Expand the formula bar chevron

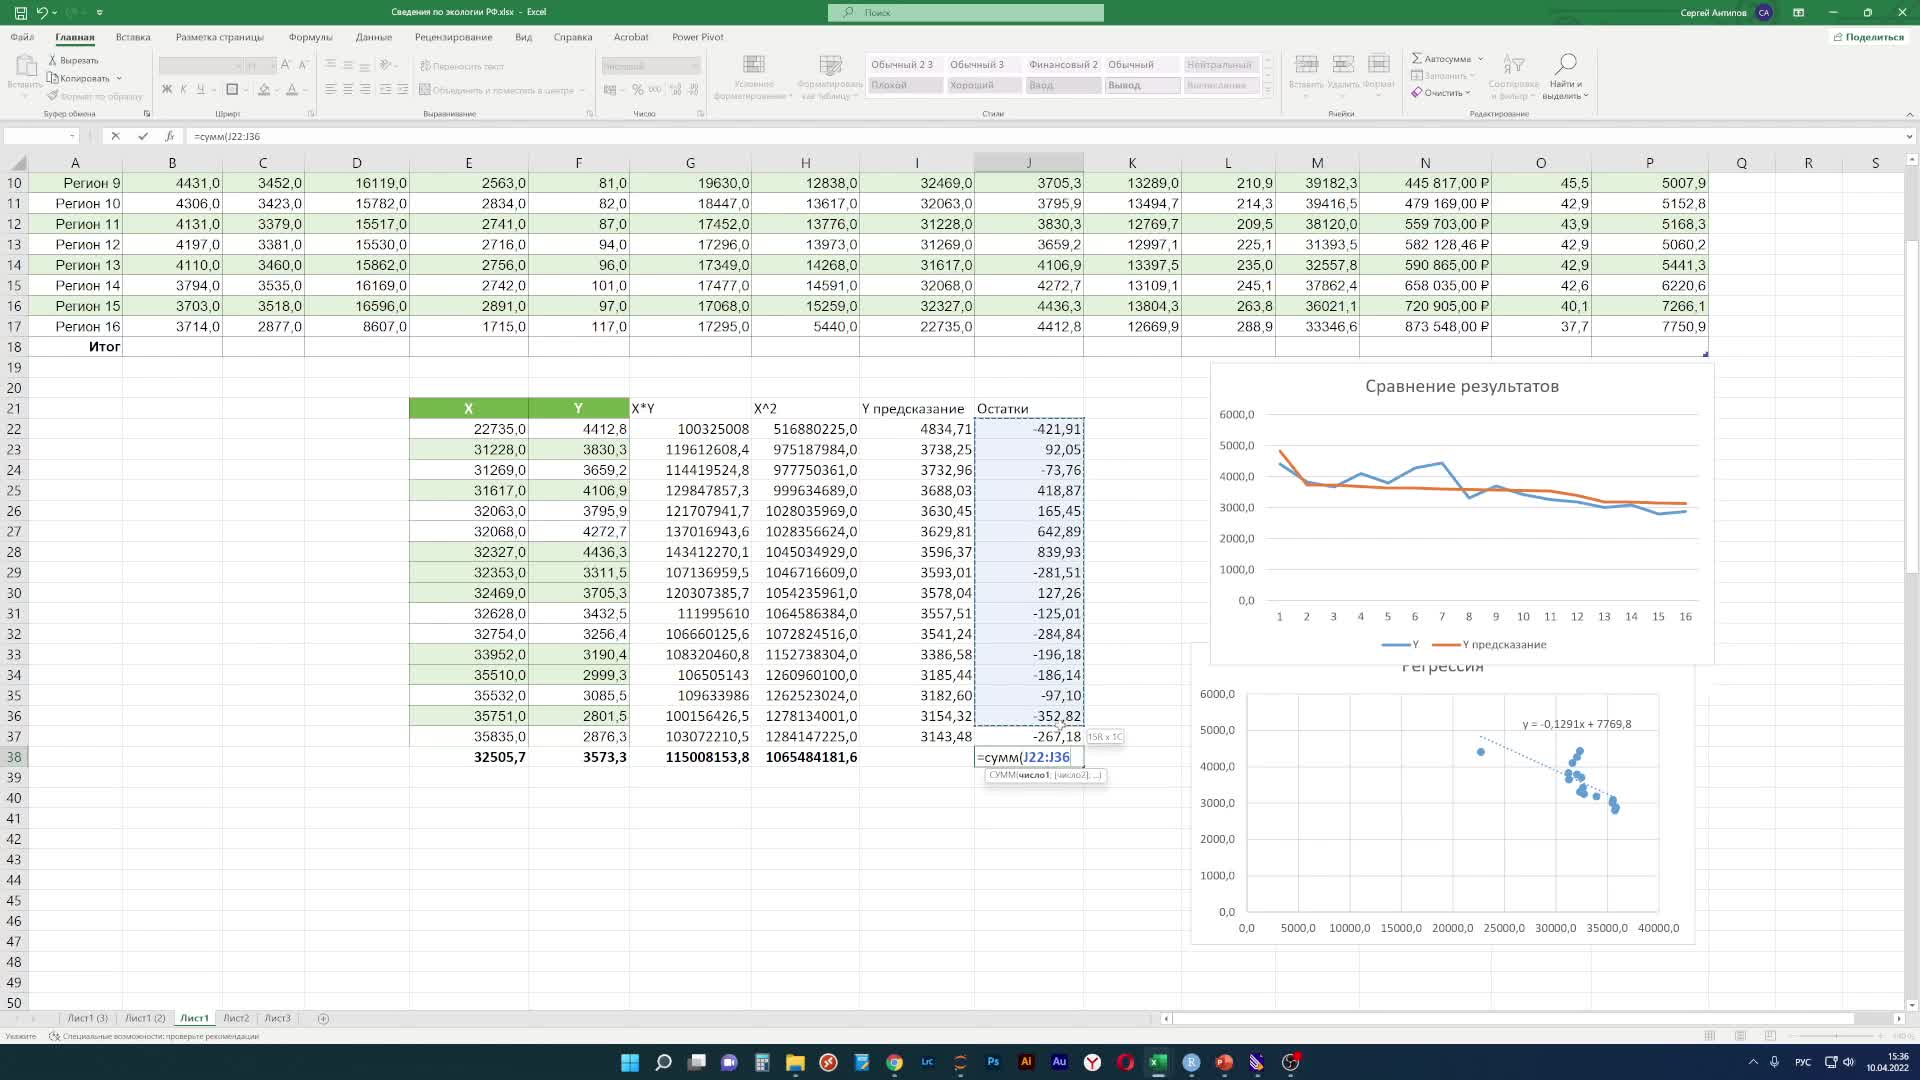tap(1909, 136)
